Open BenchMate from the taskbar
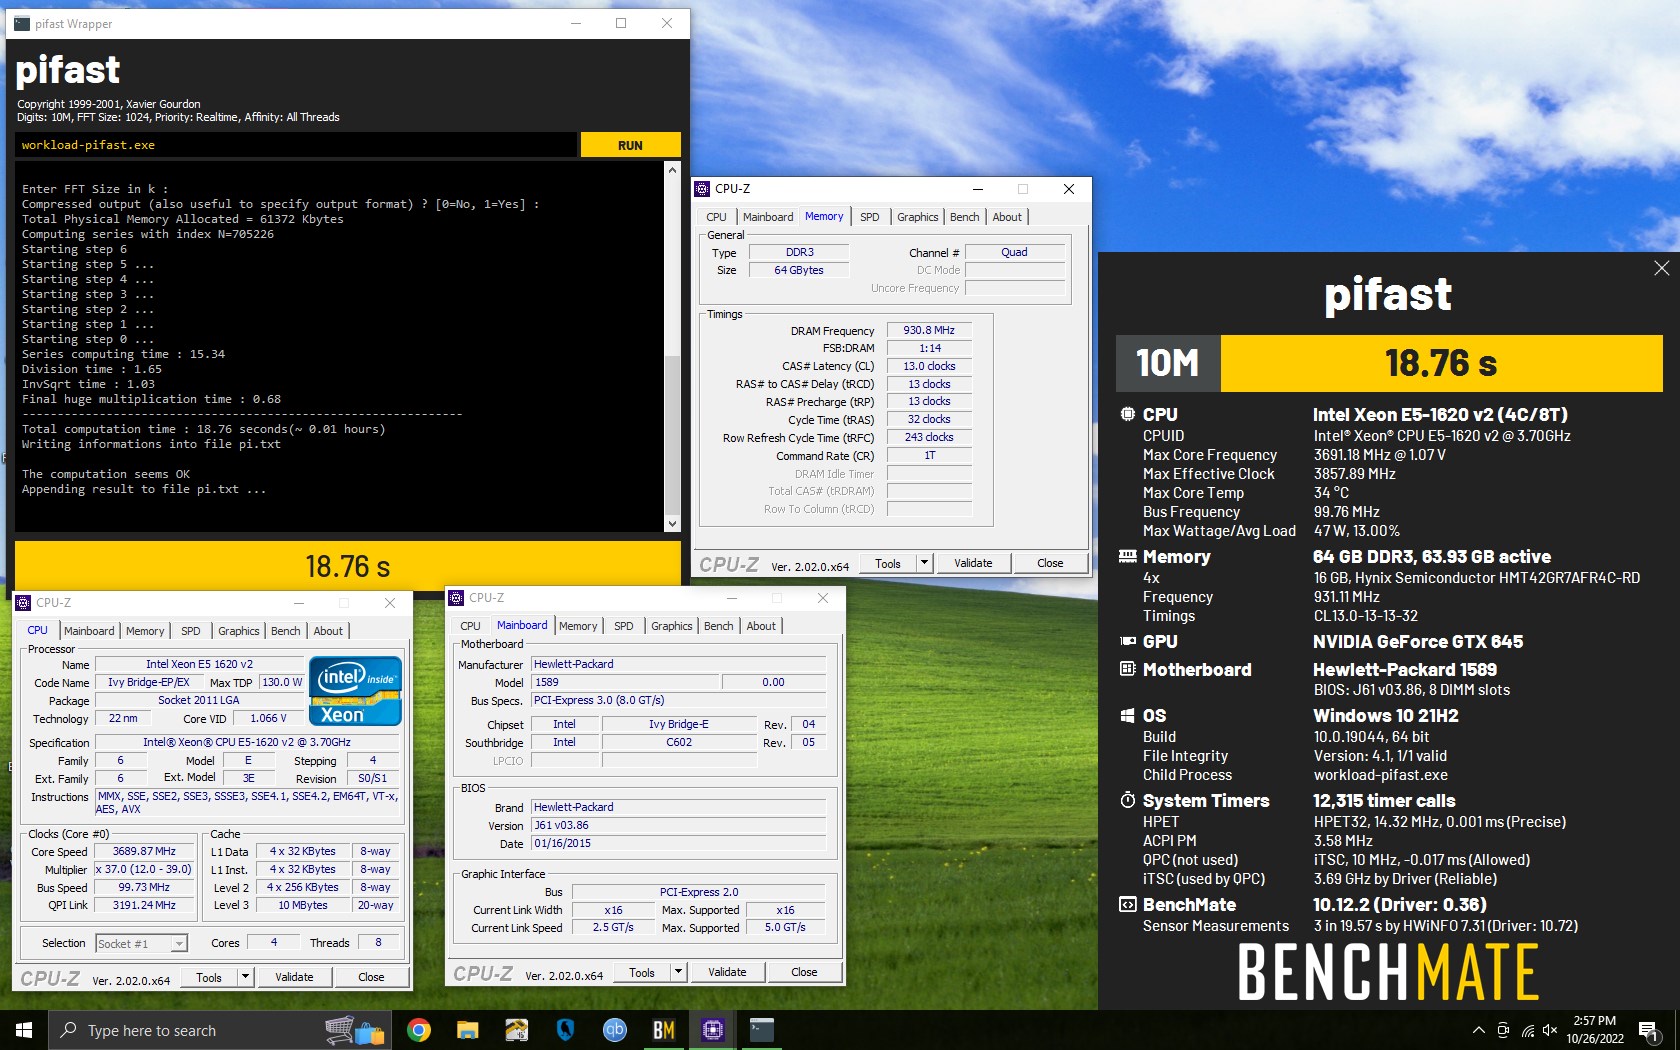Screen dimensions: 1680x1050 pos(663,1030)
